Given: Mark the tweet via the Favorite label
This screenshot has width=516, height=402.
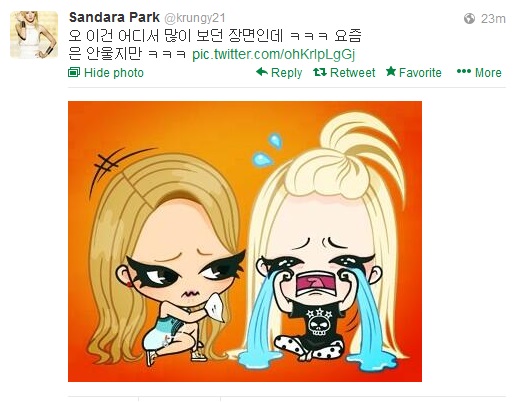Looking at the screenshot, I should pos(420,73).
